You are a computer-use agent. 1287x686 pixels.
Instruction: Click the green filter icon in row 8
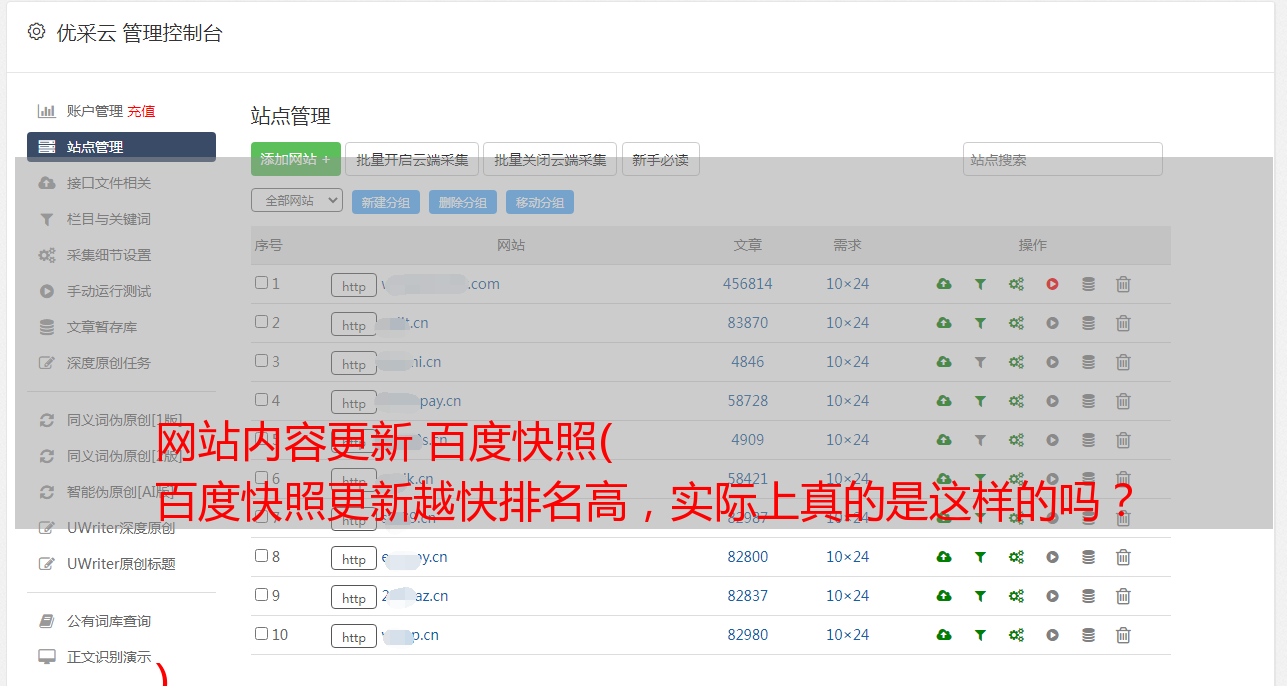[x=980, y=557]
